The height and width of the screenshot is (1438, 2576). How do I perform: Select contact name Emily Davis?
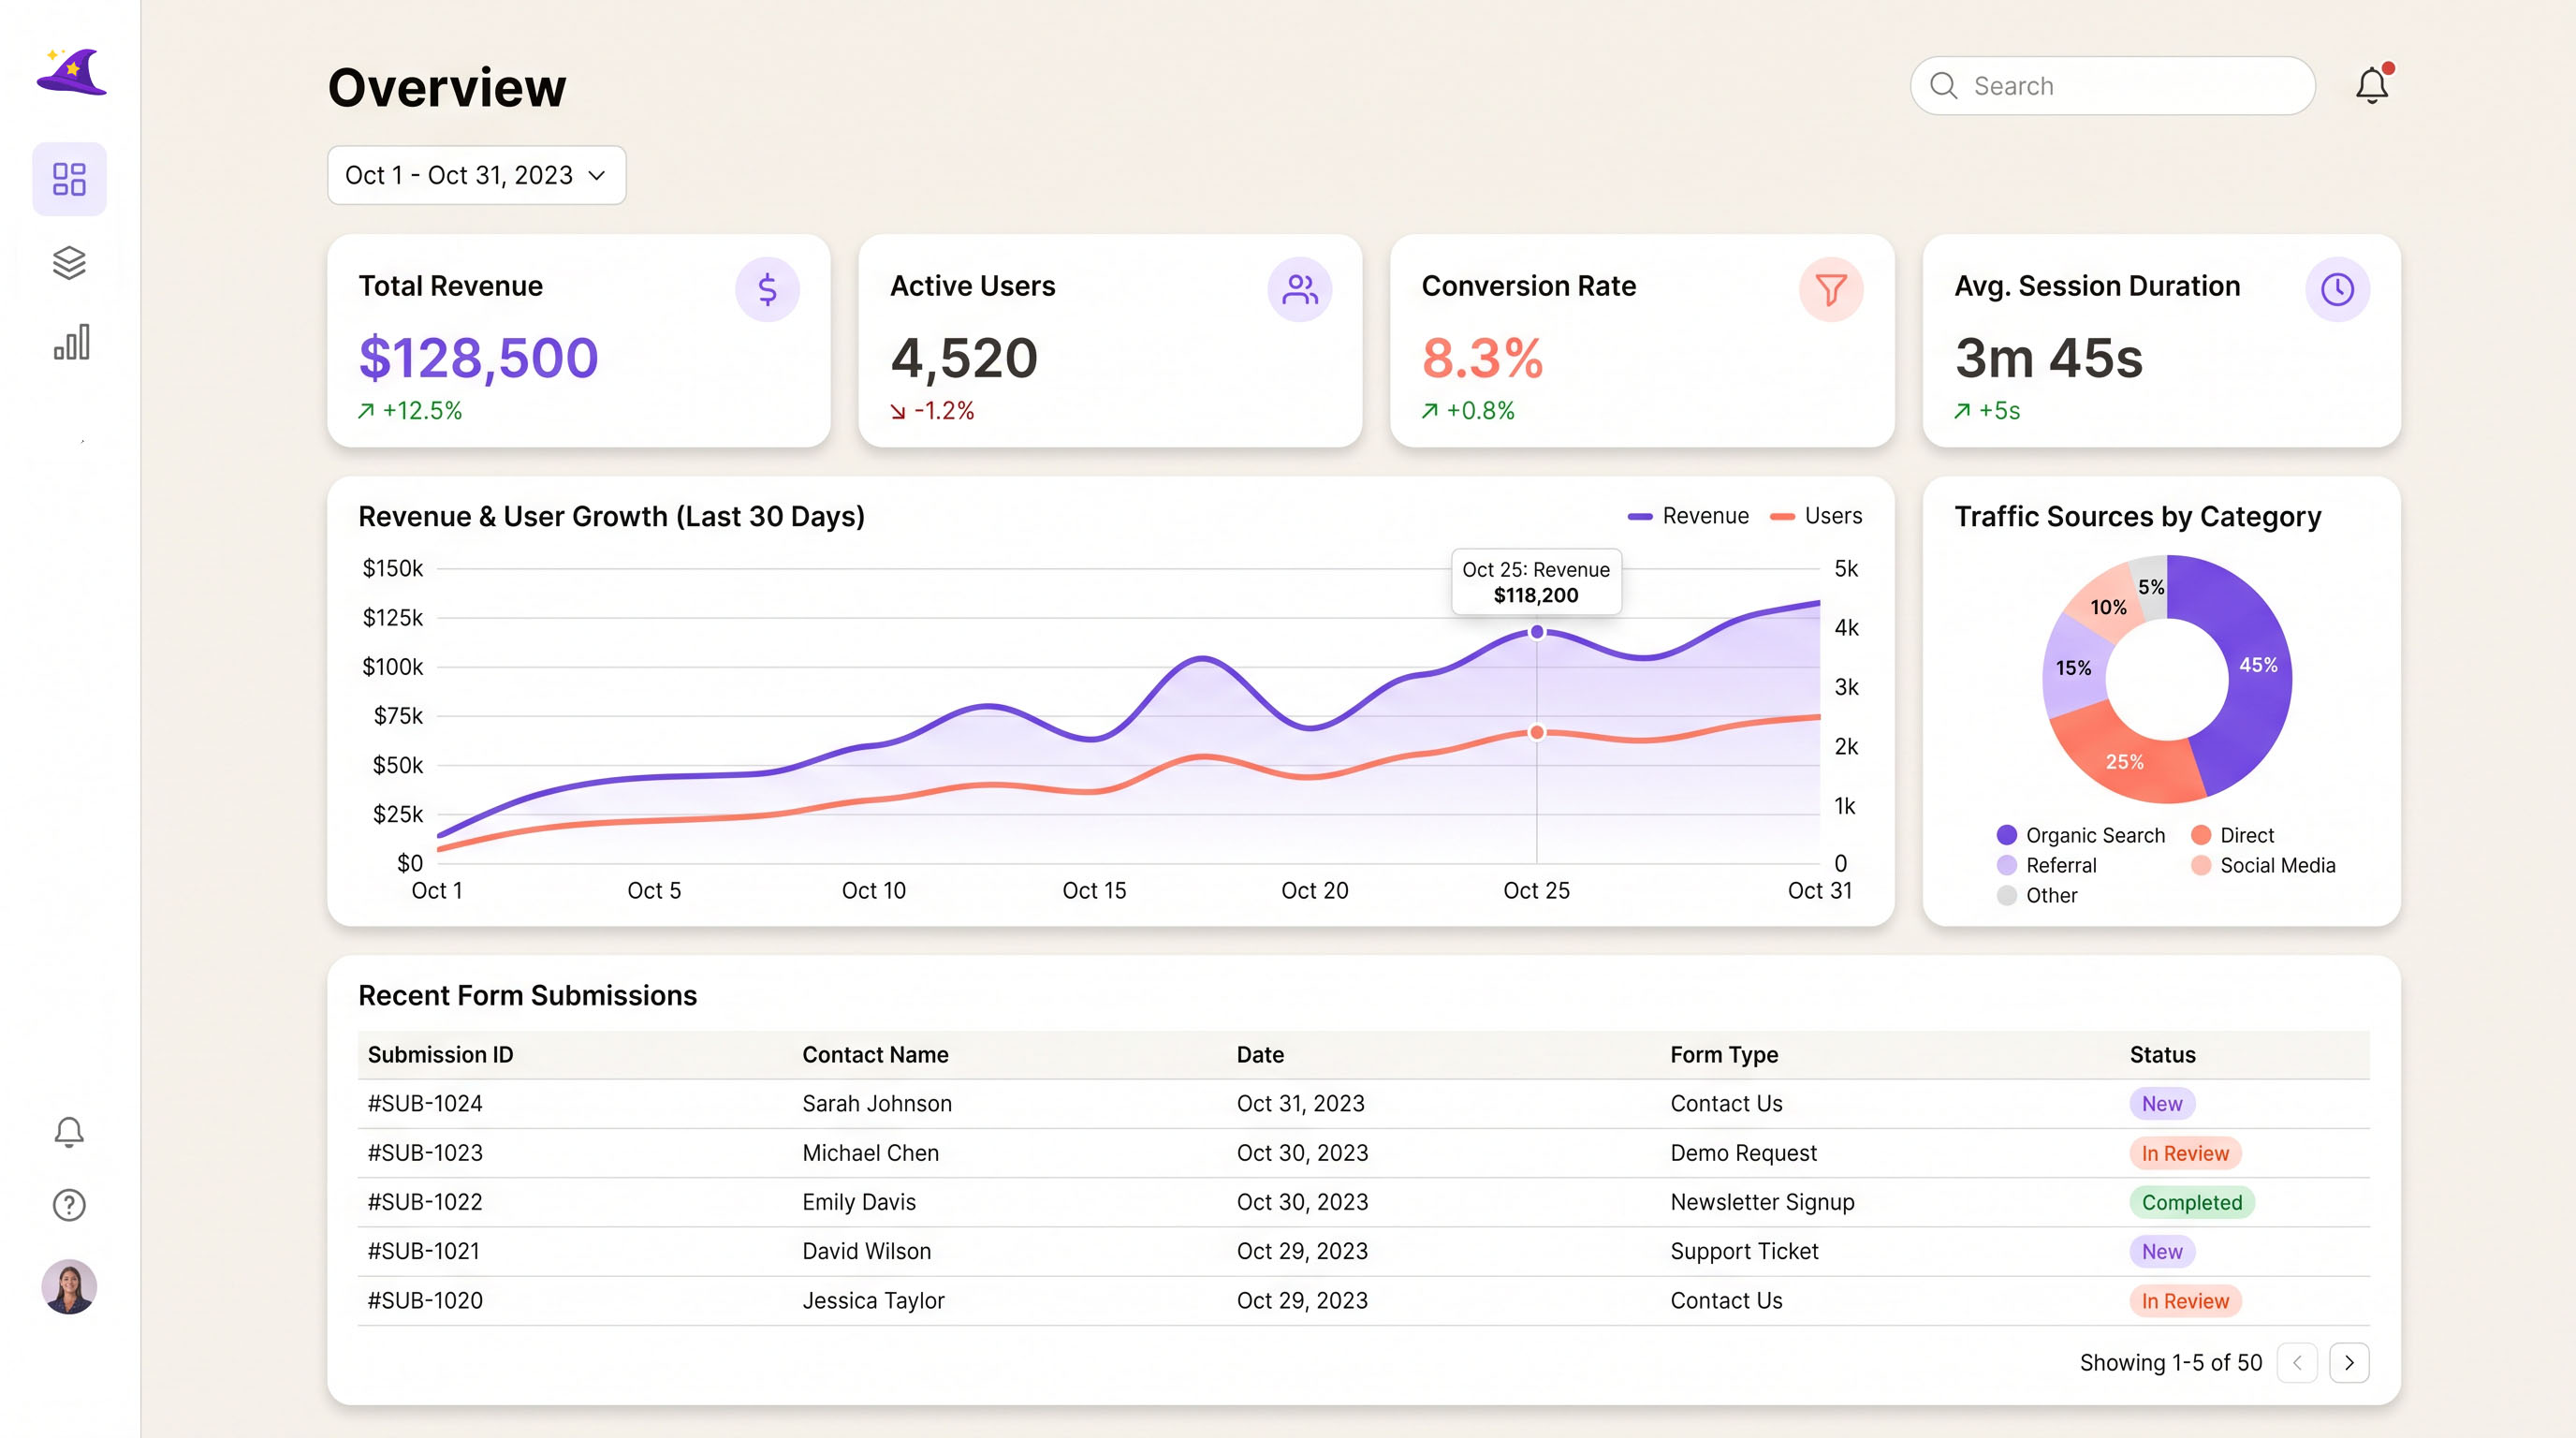859,1201
